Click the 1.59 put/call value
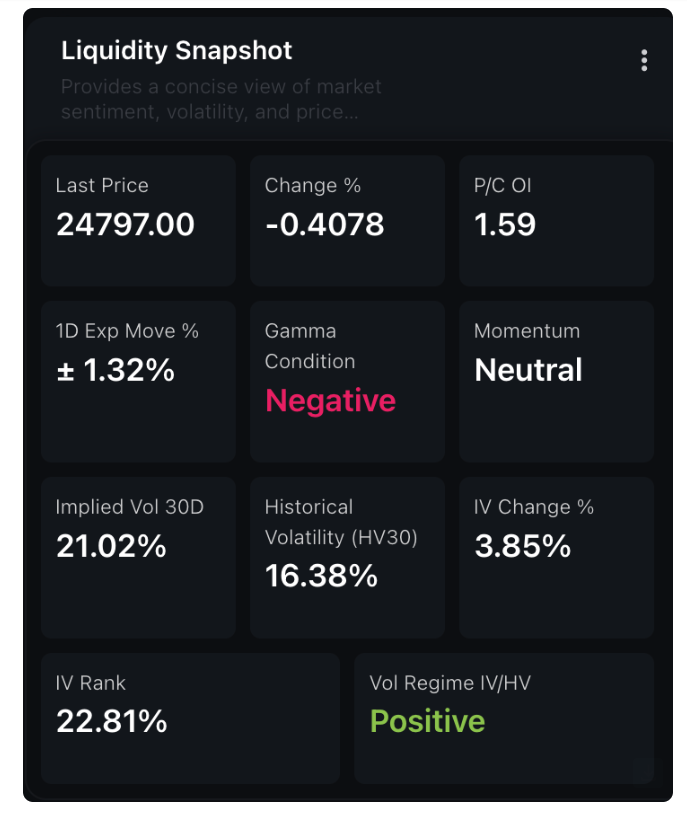687x815 pixels. pos(505,224)
